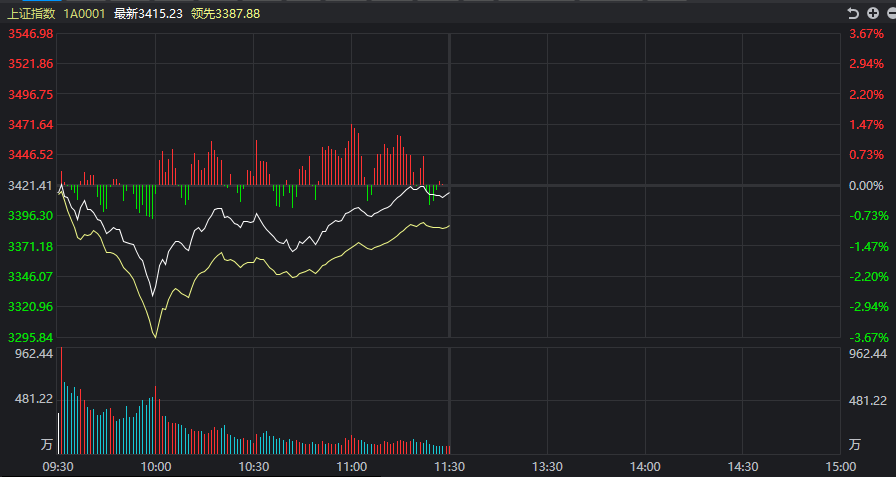Viewport: 896px width, 477px height.
Task: Click the 13:30 time axis label
Action: point(547,467)
